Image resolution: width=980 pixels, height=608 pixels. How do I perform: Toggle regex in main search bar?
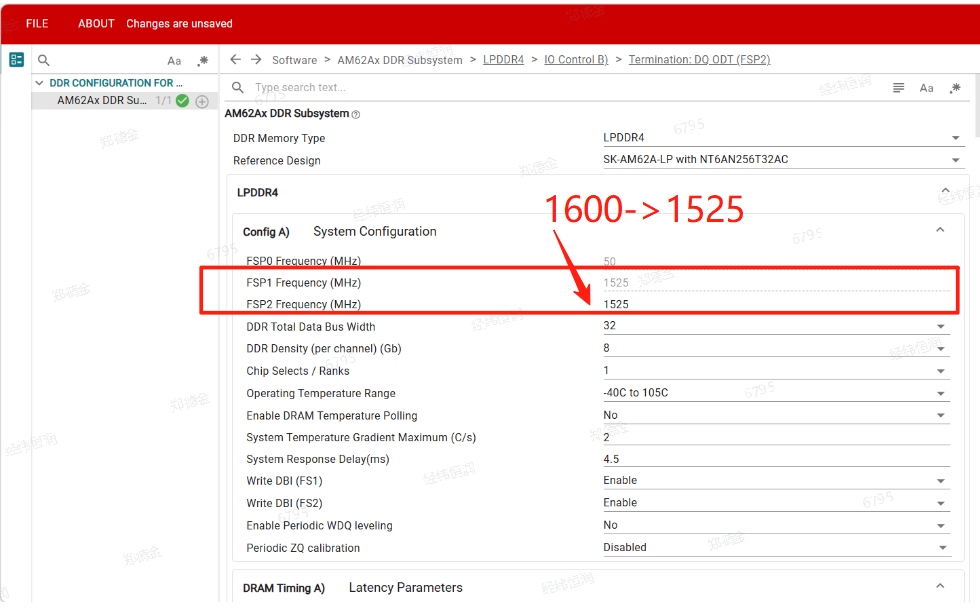pyautogui.click(x=955, y=88)
